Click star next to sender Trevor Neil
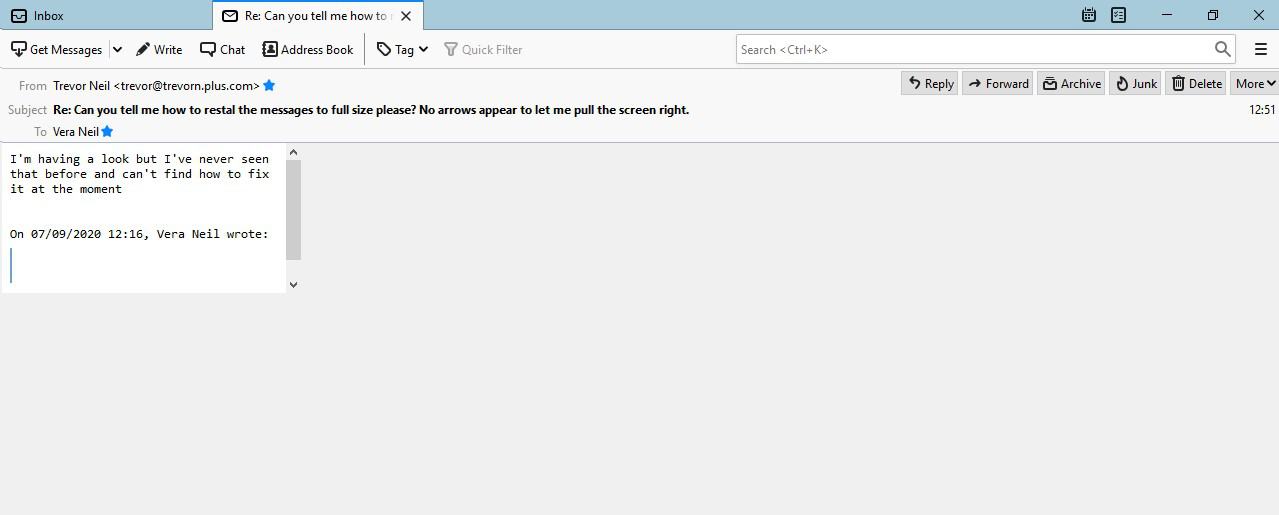Image resolution: width=1279 pixels, height=515 pixels. coord(269,86)
